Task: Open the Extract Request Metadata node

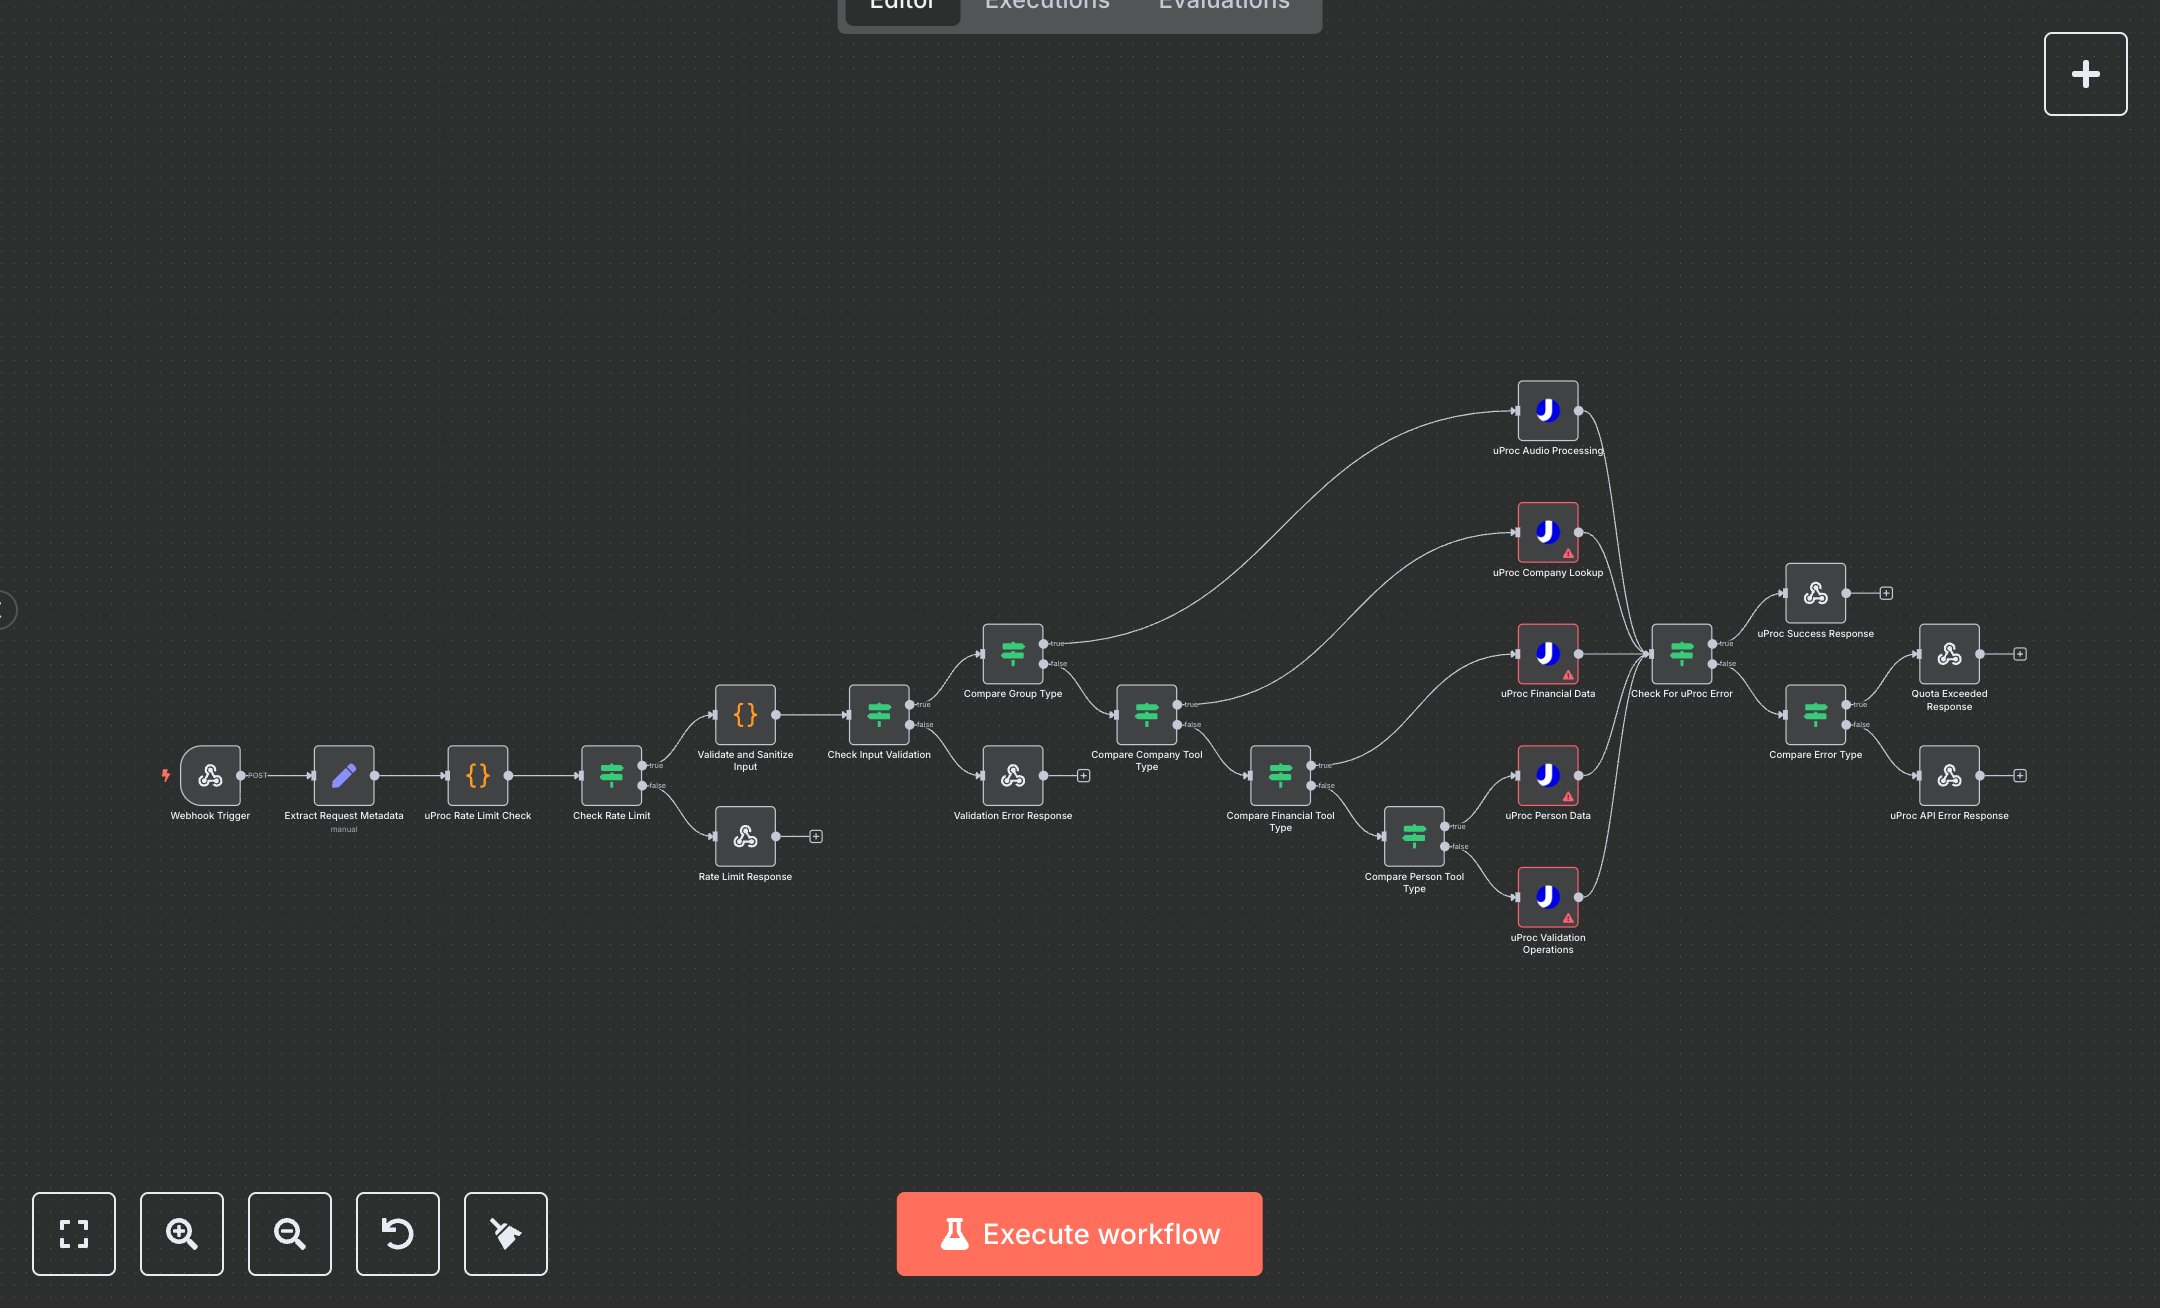Action: (x=344, y=777)
